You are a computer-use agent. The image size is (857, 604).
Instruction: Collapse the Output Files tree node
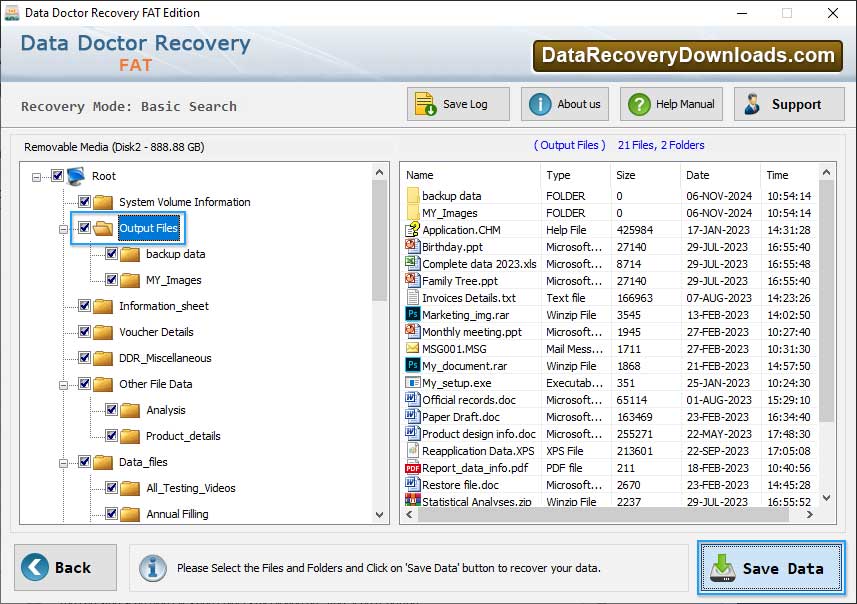63,229
